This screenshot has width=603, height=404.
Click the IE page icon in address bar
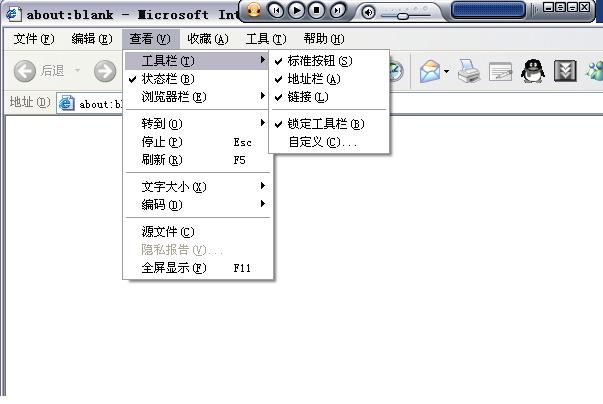[67, 103]
